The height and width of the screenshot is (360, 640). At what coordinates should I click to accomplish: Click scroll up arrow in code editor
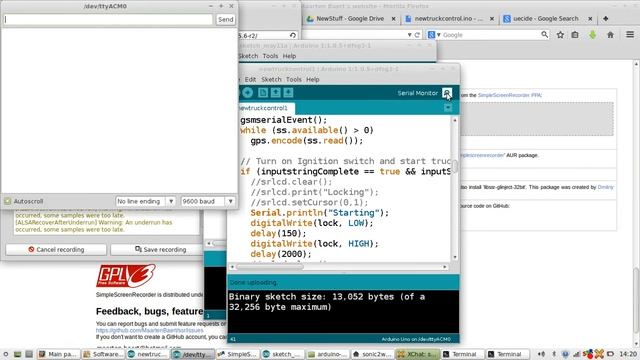(x=455, y=120)
